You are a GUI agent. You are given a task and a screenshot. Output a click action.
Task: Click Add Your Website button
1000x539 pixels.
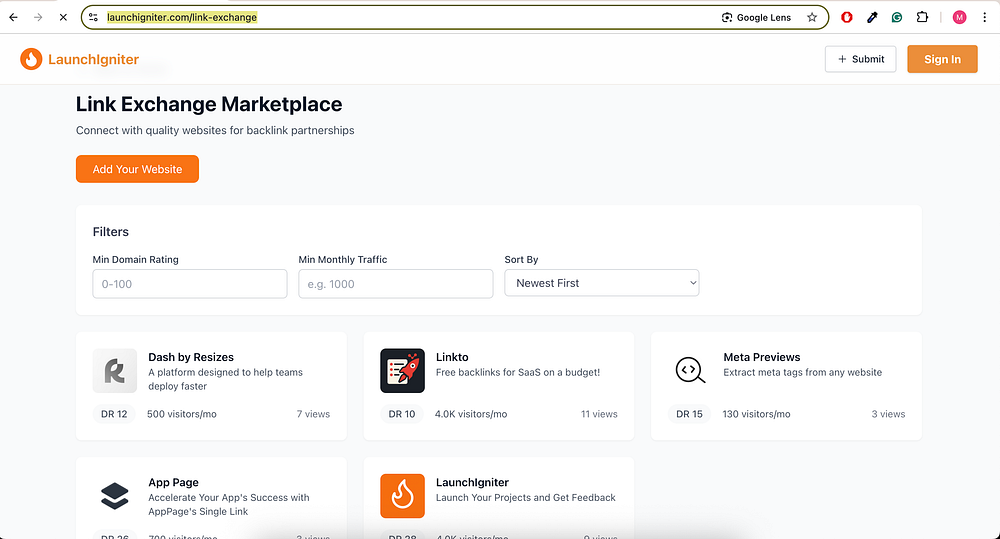point(137,169)
